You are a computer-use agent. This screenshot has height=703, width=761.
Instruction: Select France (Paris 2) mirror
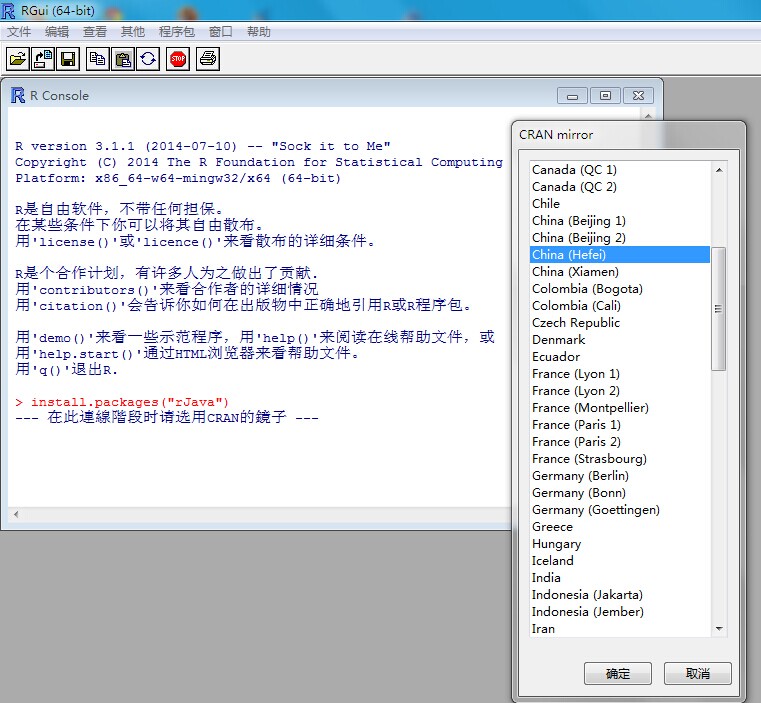point(620,442)
